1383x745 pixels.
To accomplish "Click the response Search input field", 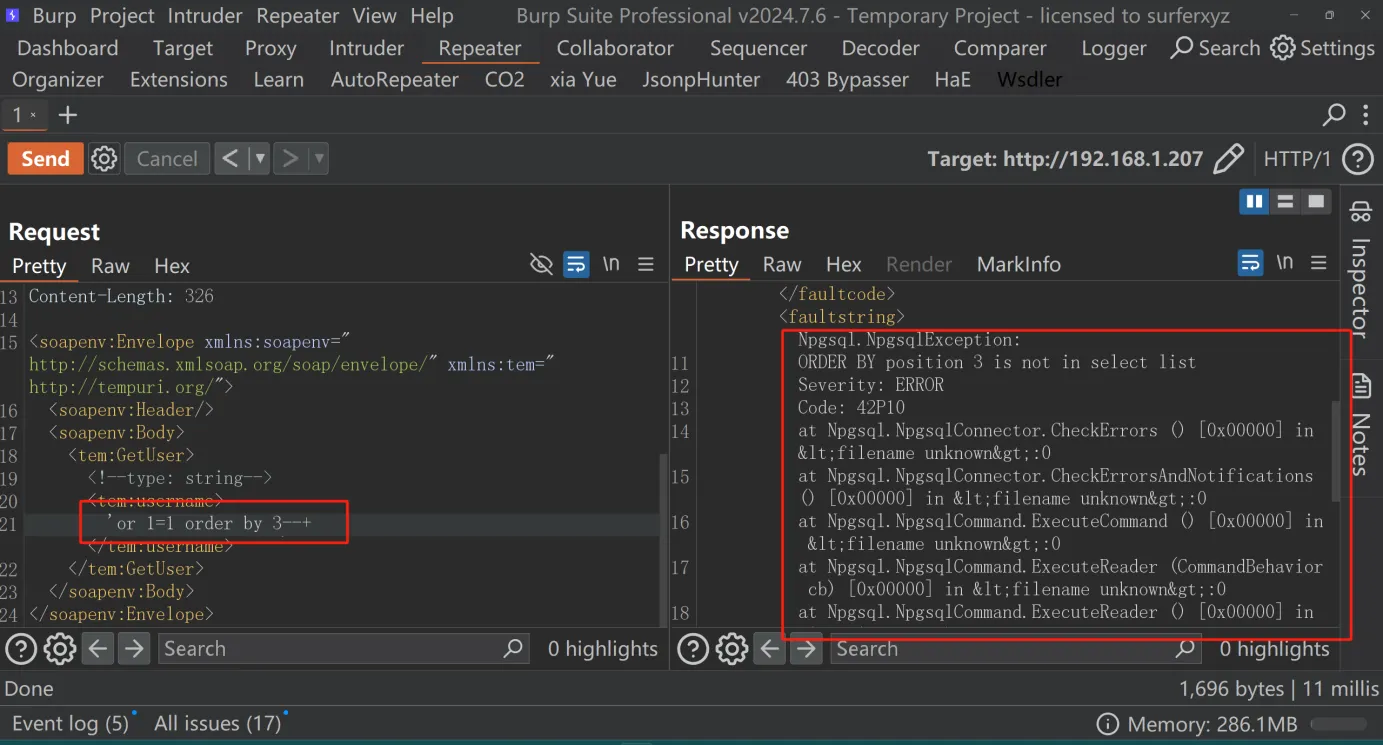I will coord(1015,649).
